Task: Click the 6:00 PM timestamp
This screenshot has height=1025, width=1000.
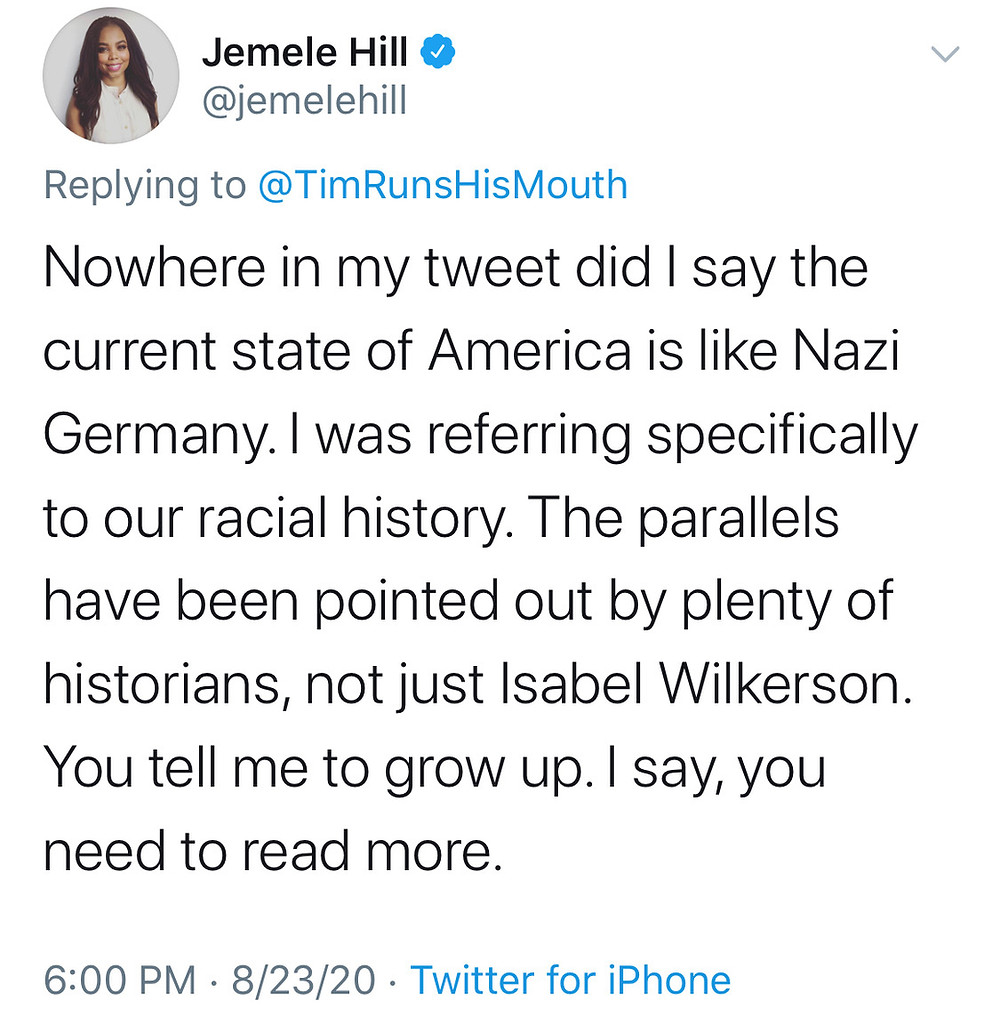Action: 120,980
